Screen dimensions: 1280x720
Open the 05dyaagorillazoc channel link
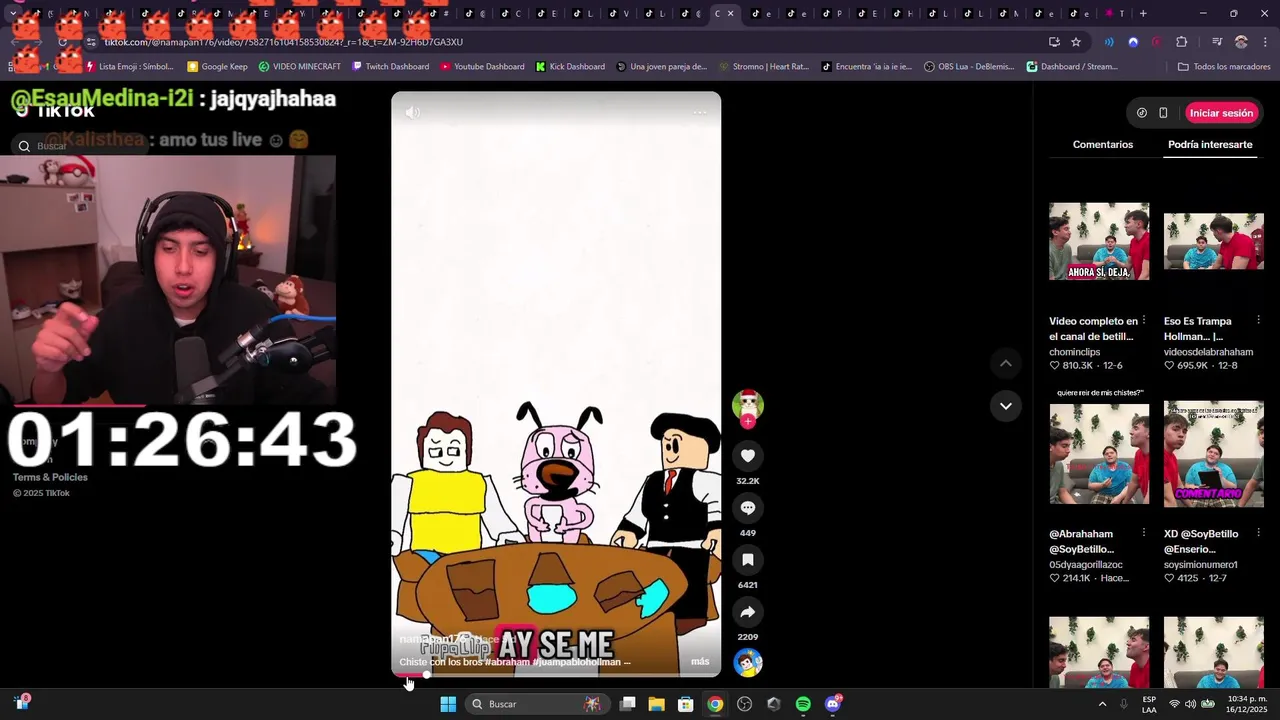pos(1086,565)
